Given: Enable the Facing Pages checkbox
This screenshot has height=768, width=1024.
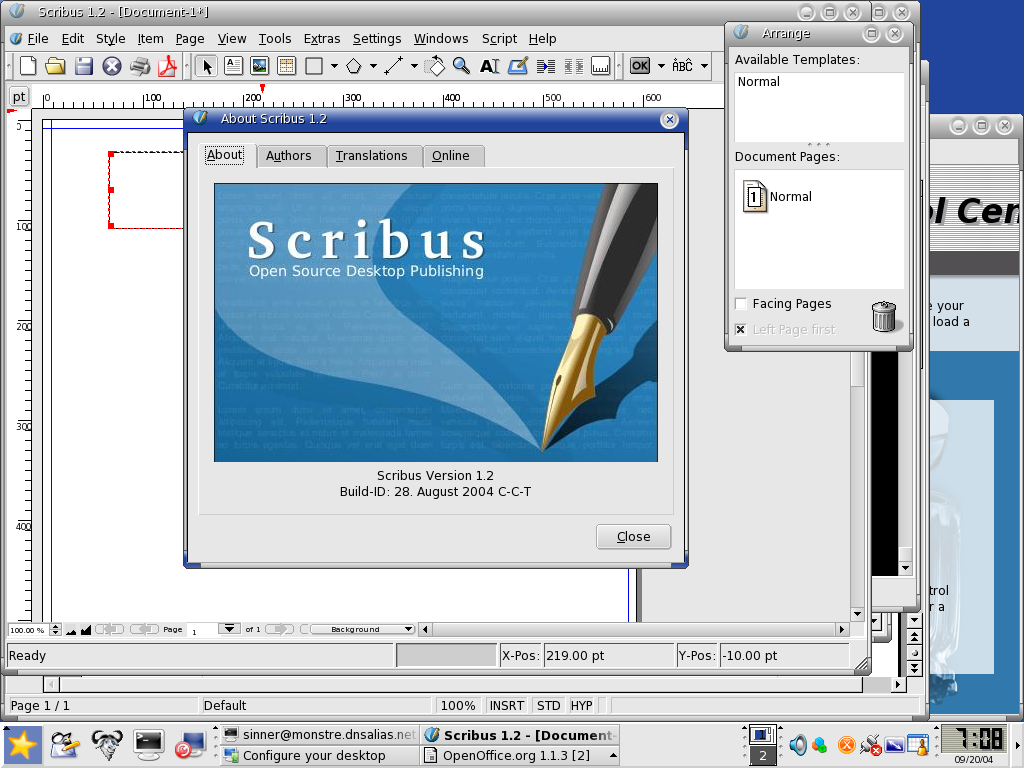Looking at the screenshot, I should (741, 304).
